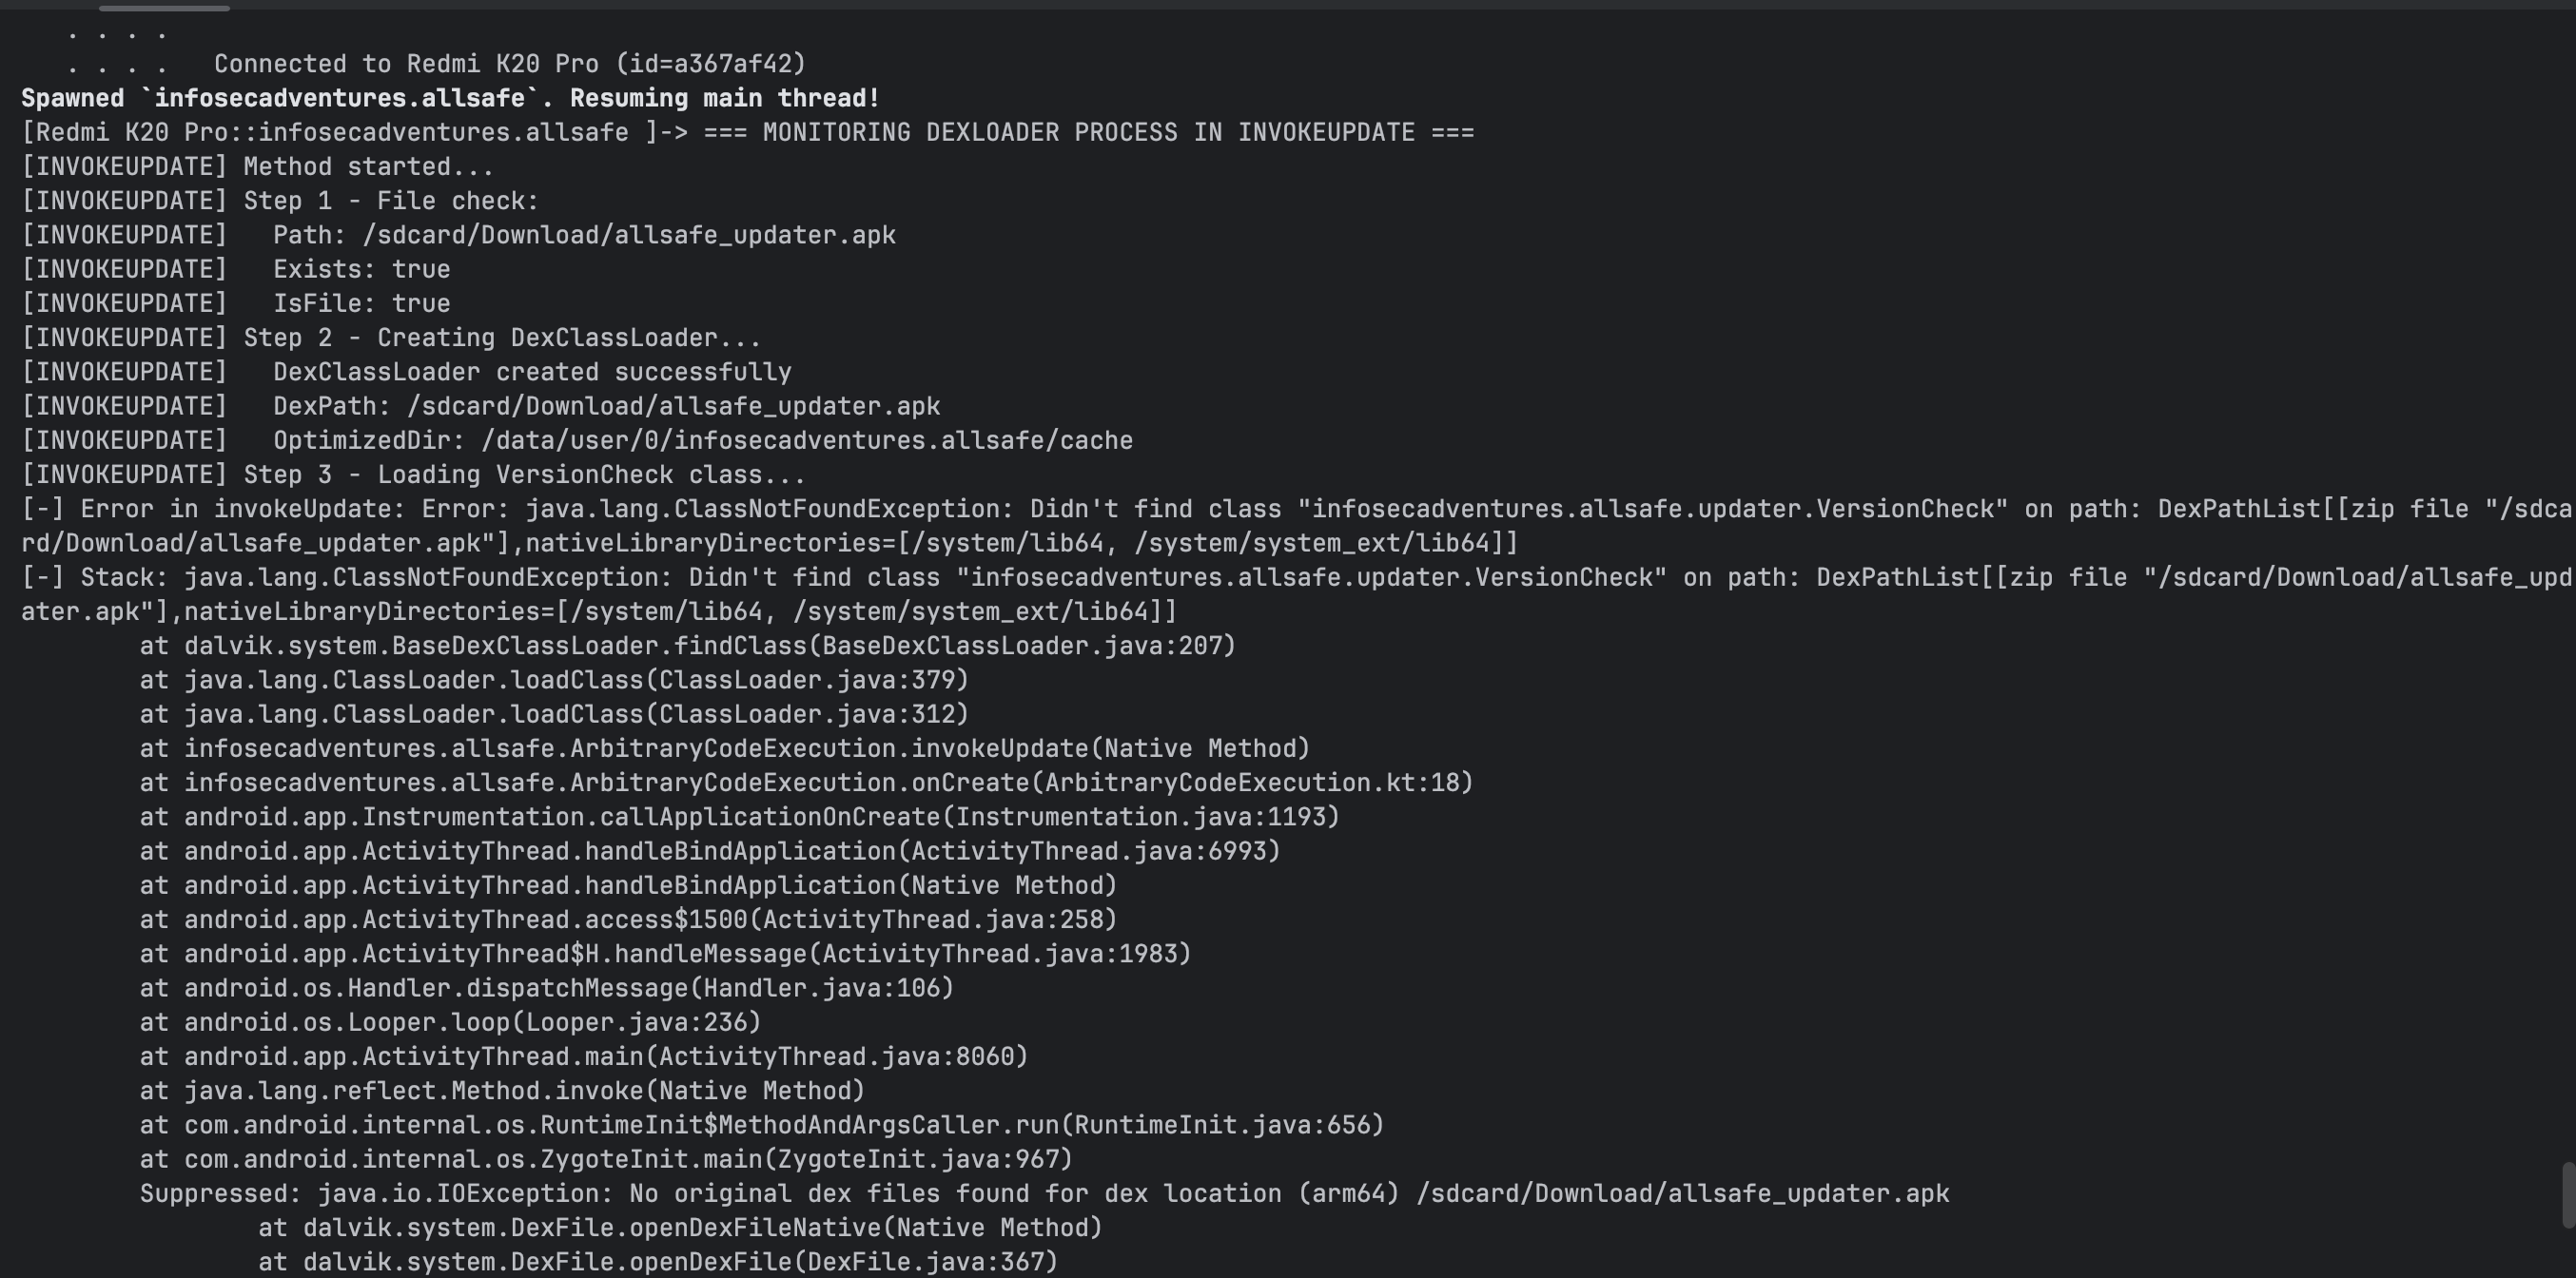Click the horizontal scrollbar thumb at top

[x=164, y=8]
